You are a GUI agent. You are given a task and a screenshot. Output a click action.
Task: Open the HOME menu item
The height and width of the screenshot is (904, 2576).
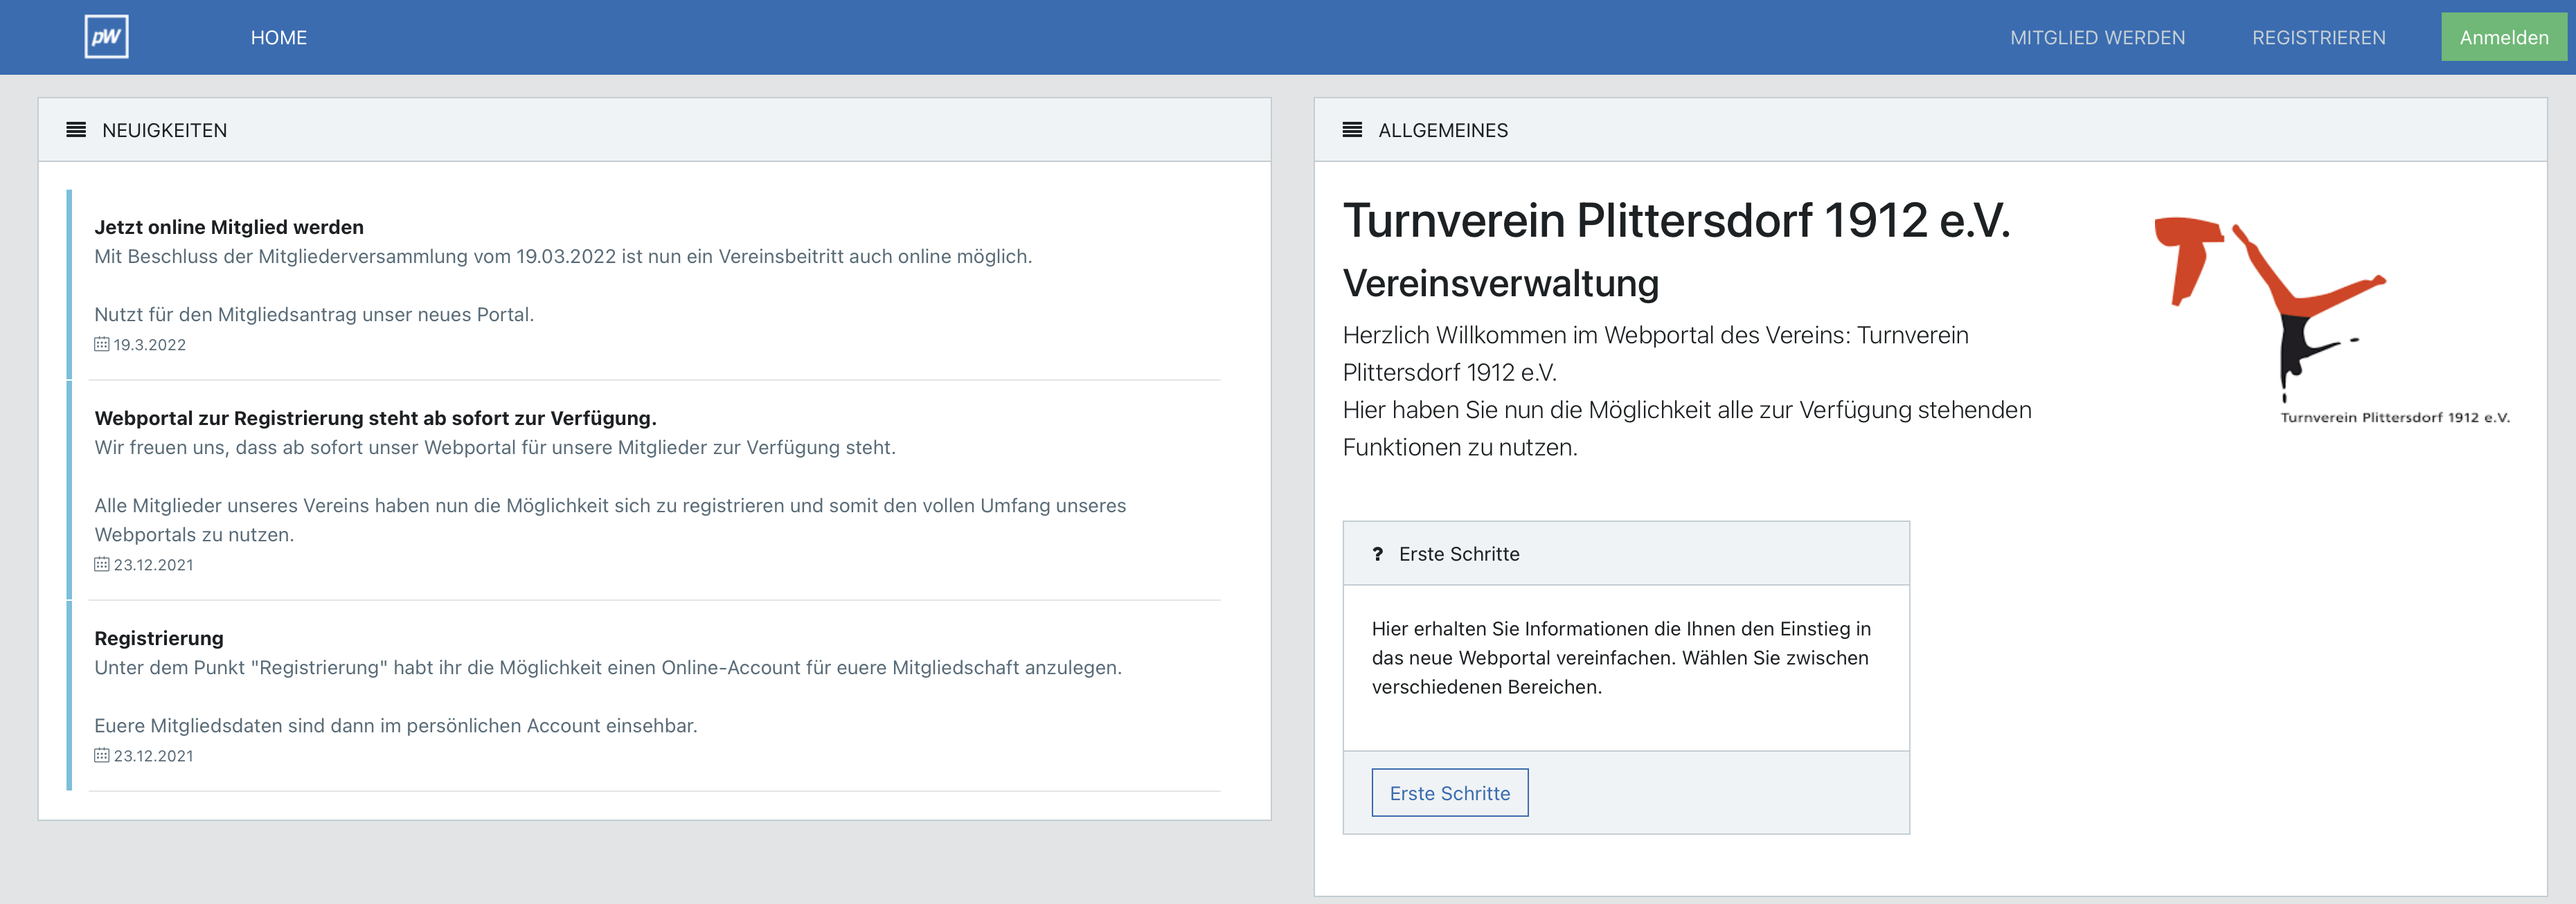click(x=279, y=38)
